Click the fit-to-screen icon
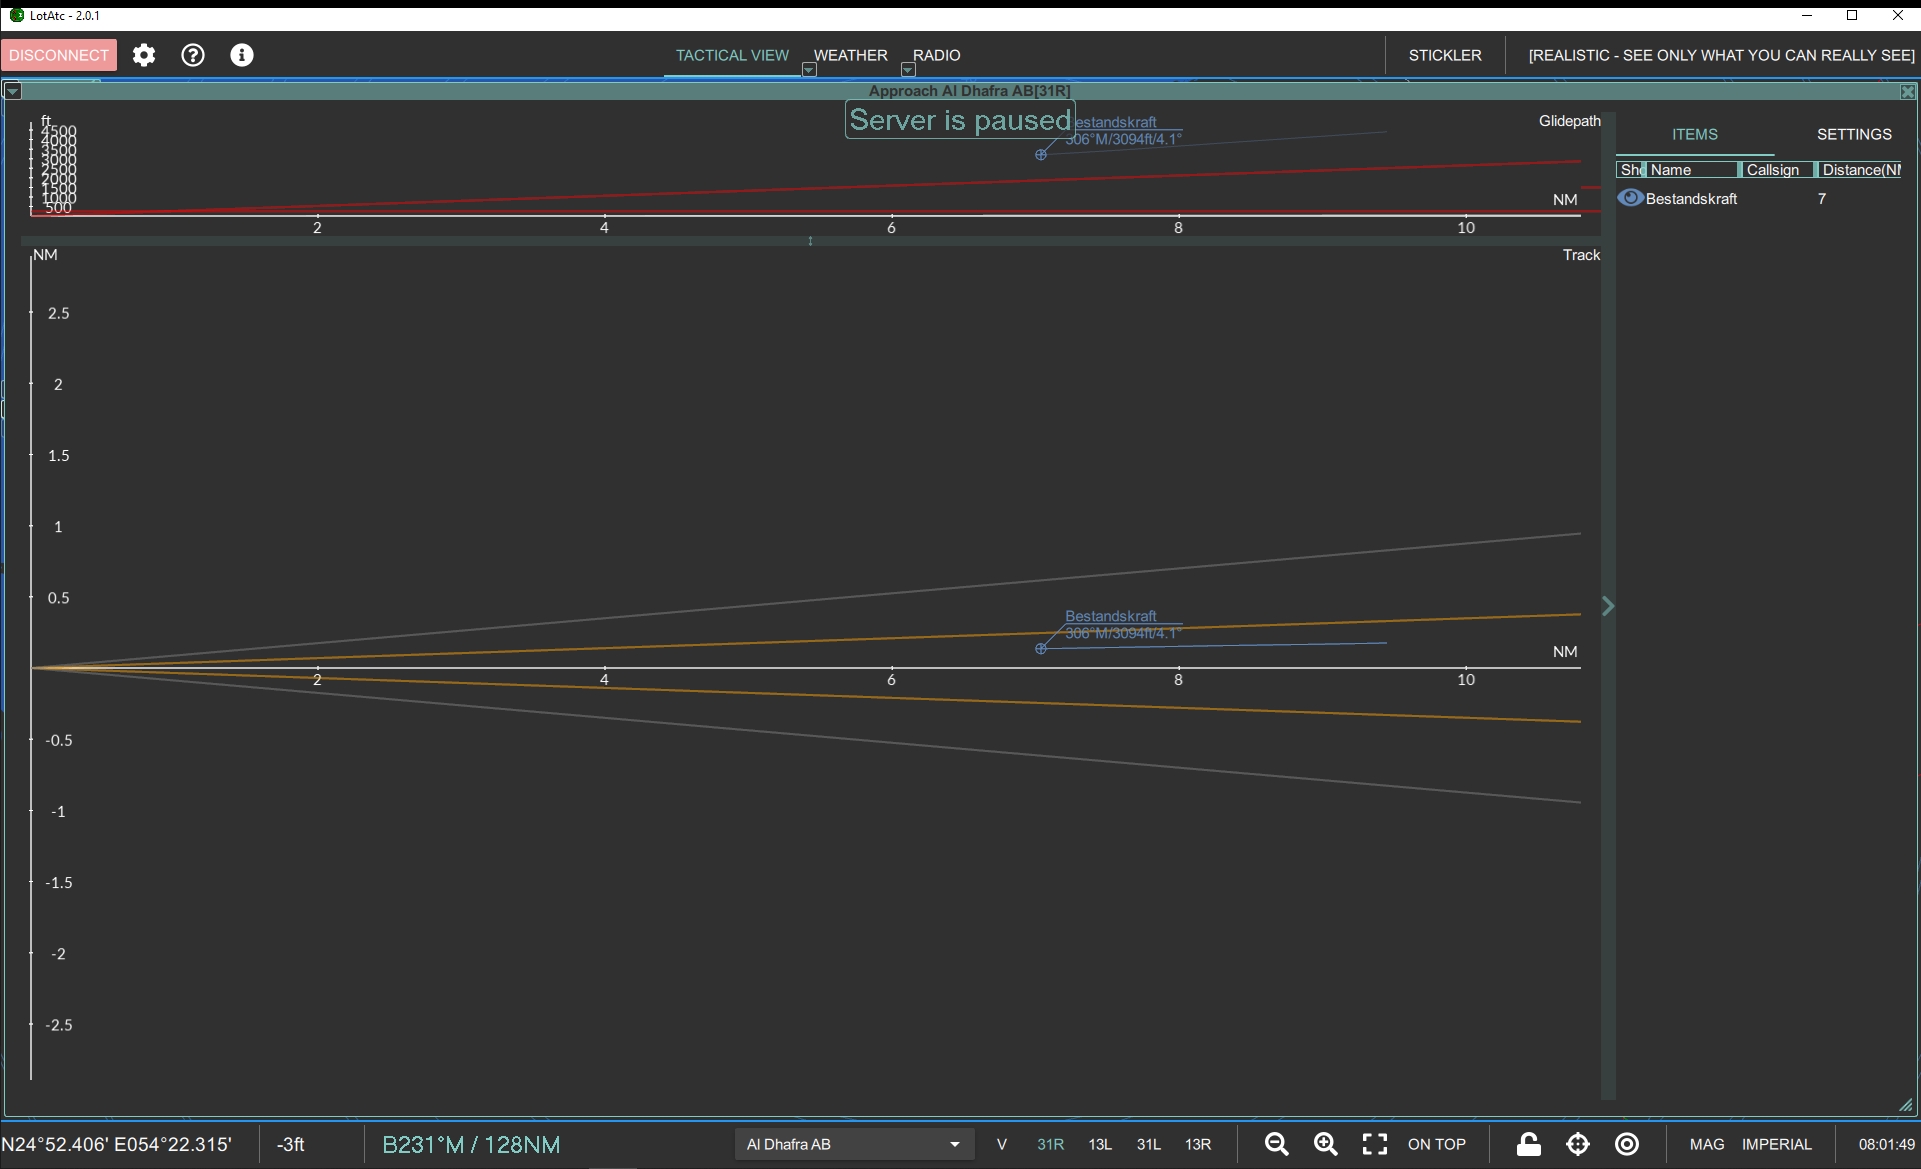The height and width of the screenshot is (1169, 1921). [x=1375, y=1144]
